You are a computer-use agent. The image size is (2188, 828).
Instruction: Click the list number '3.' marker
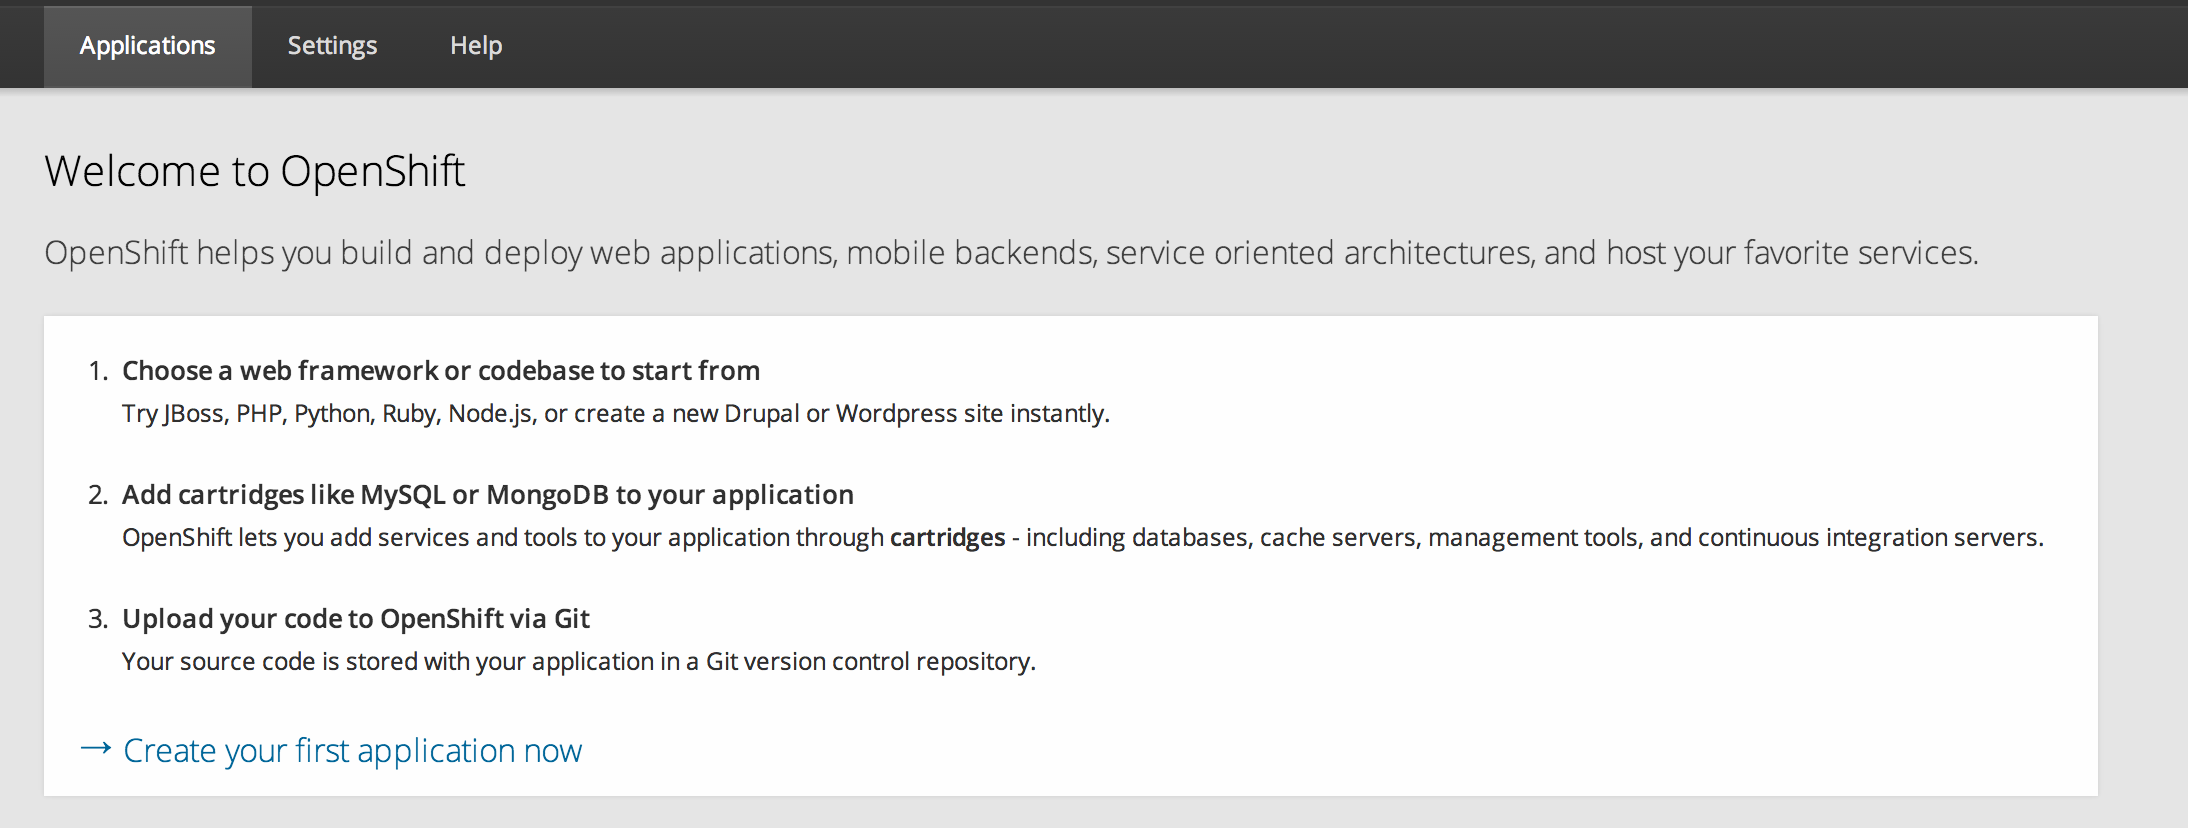pyautogui.click(x=97, y=619)
